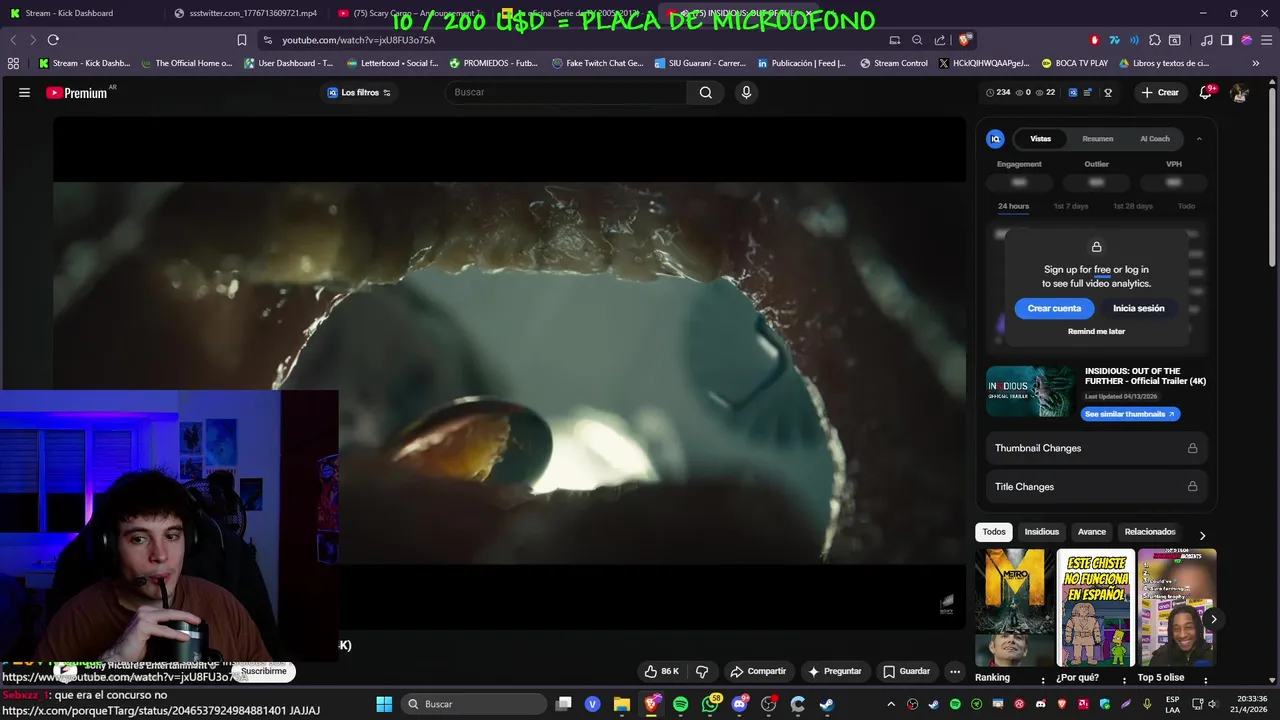Open Spotify from the Windows taskbar
1280x720 pixels.
coord(681,704)
